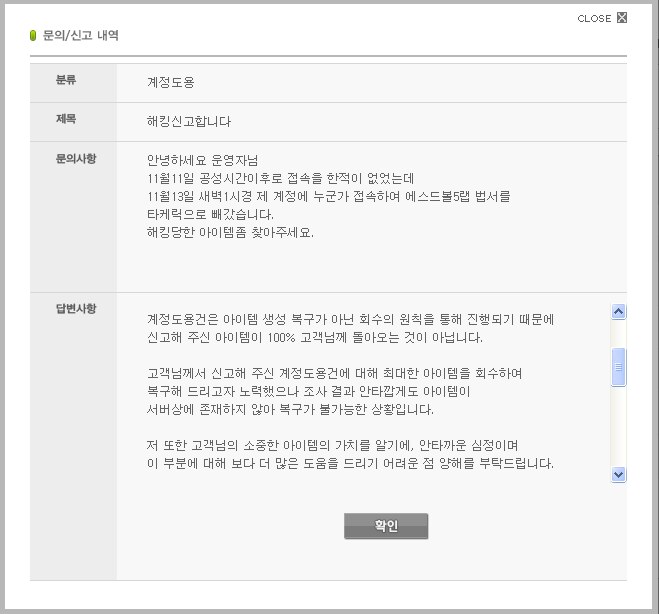
Task: Click the 문의/신고 내역 heading
Action: [81, 35]
